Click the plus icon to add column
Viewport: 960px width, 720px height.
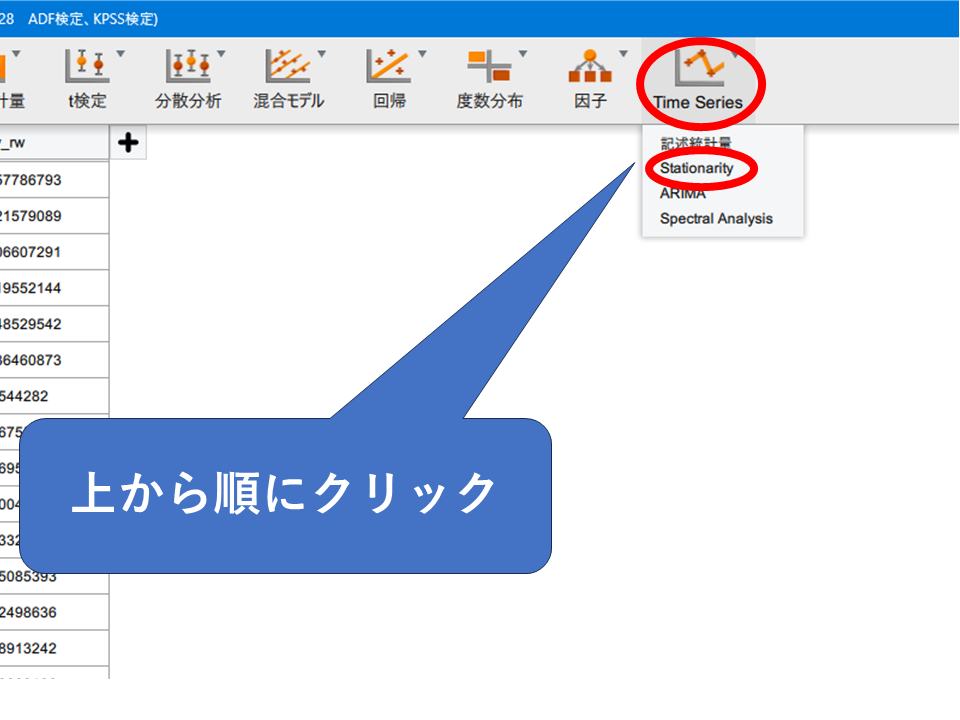pos(128,143)
